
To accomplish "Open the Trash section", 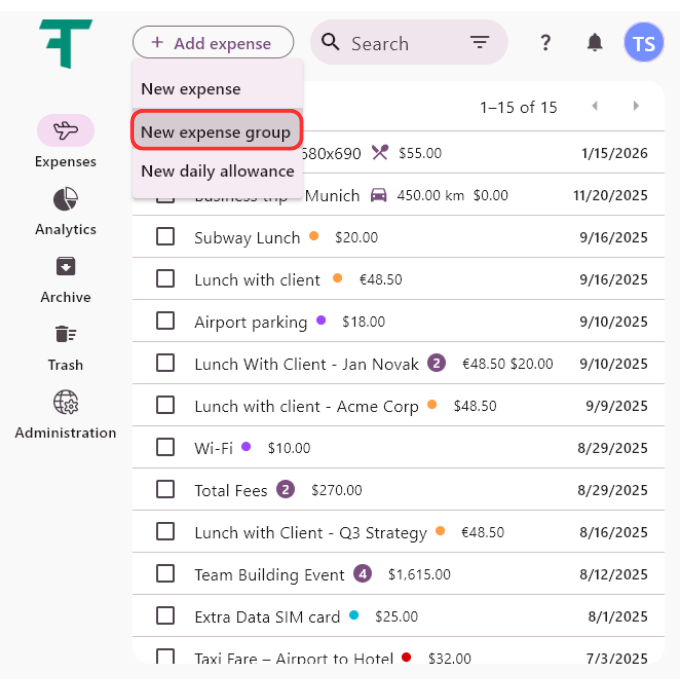I will [66, 335].
